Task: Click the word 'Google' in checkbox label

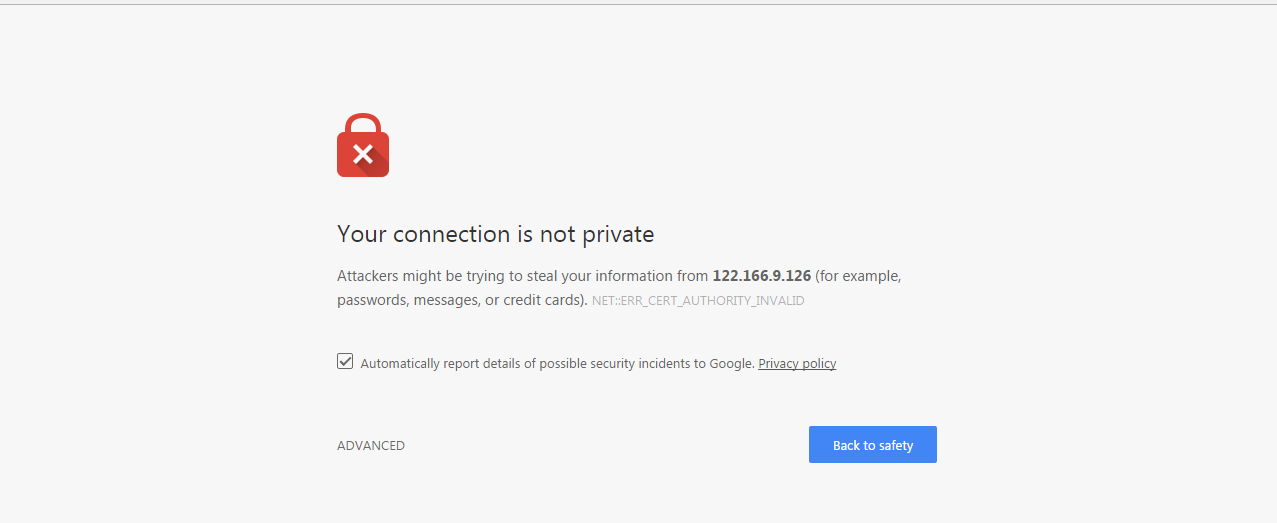Action: tap(730, 364)
